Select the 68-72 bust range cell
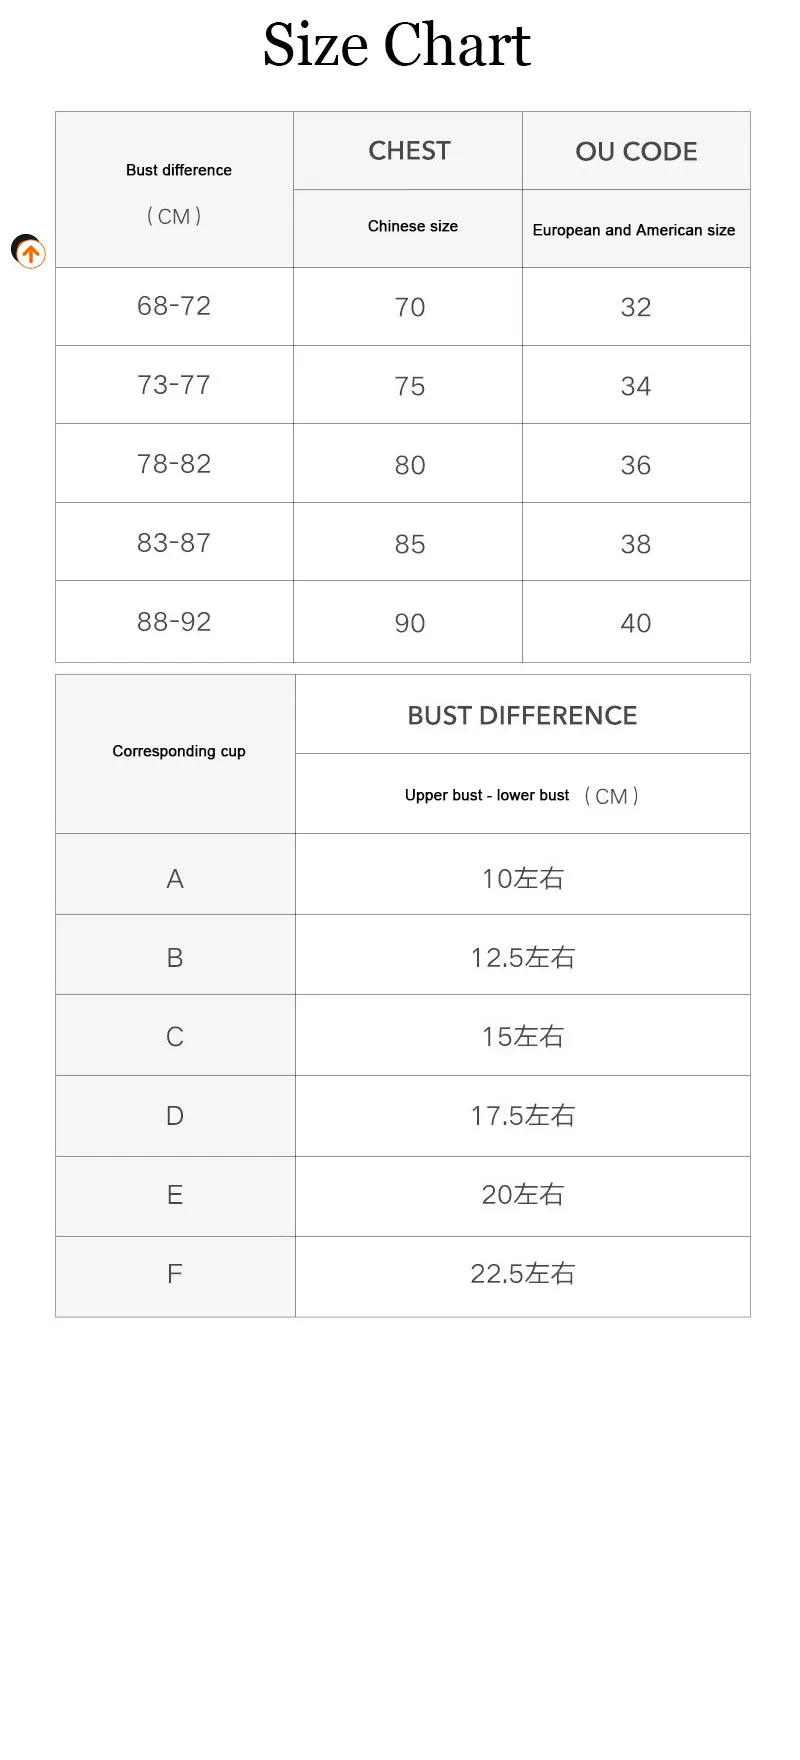Image resolution: width=800 pixels, height=1760 pixels. (174, 306)
